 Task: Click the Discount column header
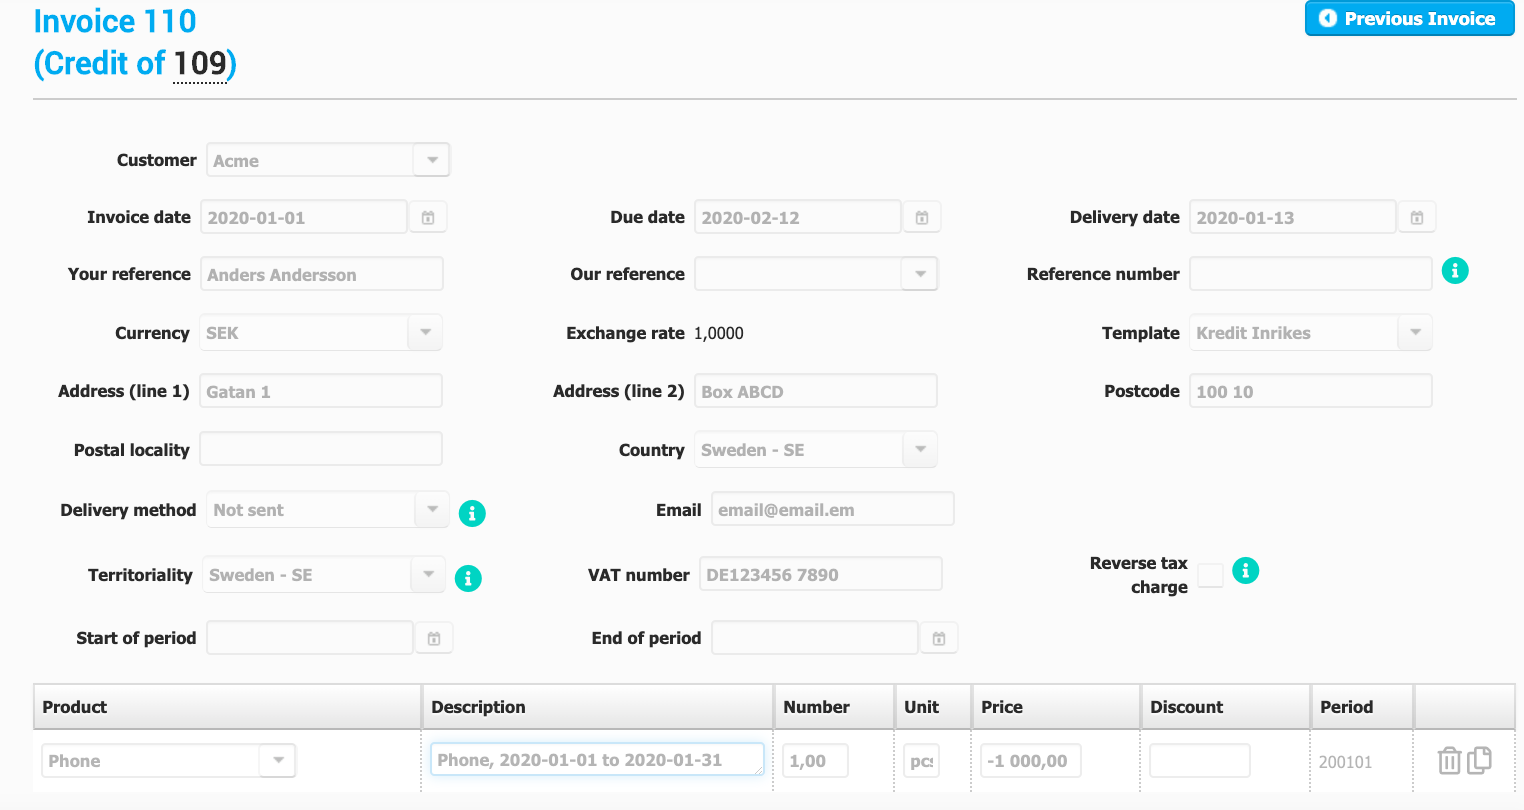pos(1226,707)
